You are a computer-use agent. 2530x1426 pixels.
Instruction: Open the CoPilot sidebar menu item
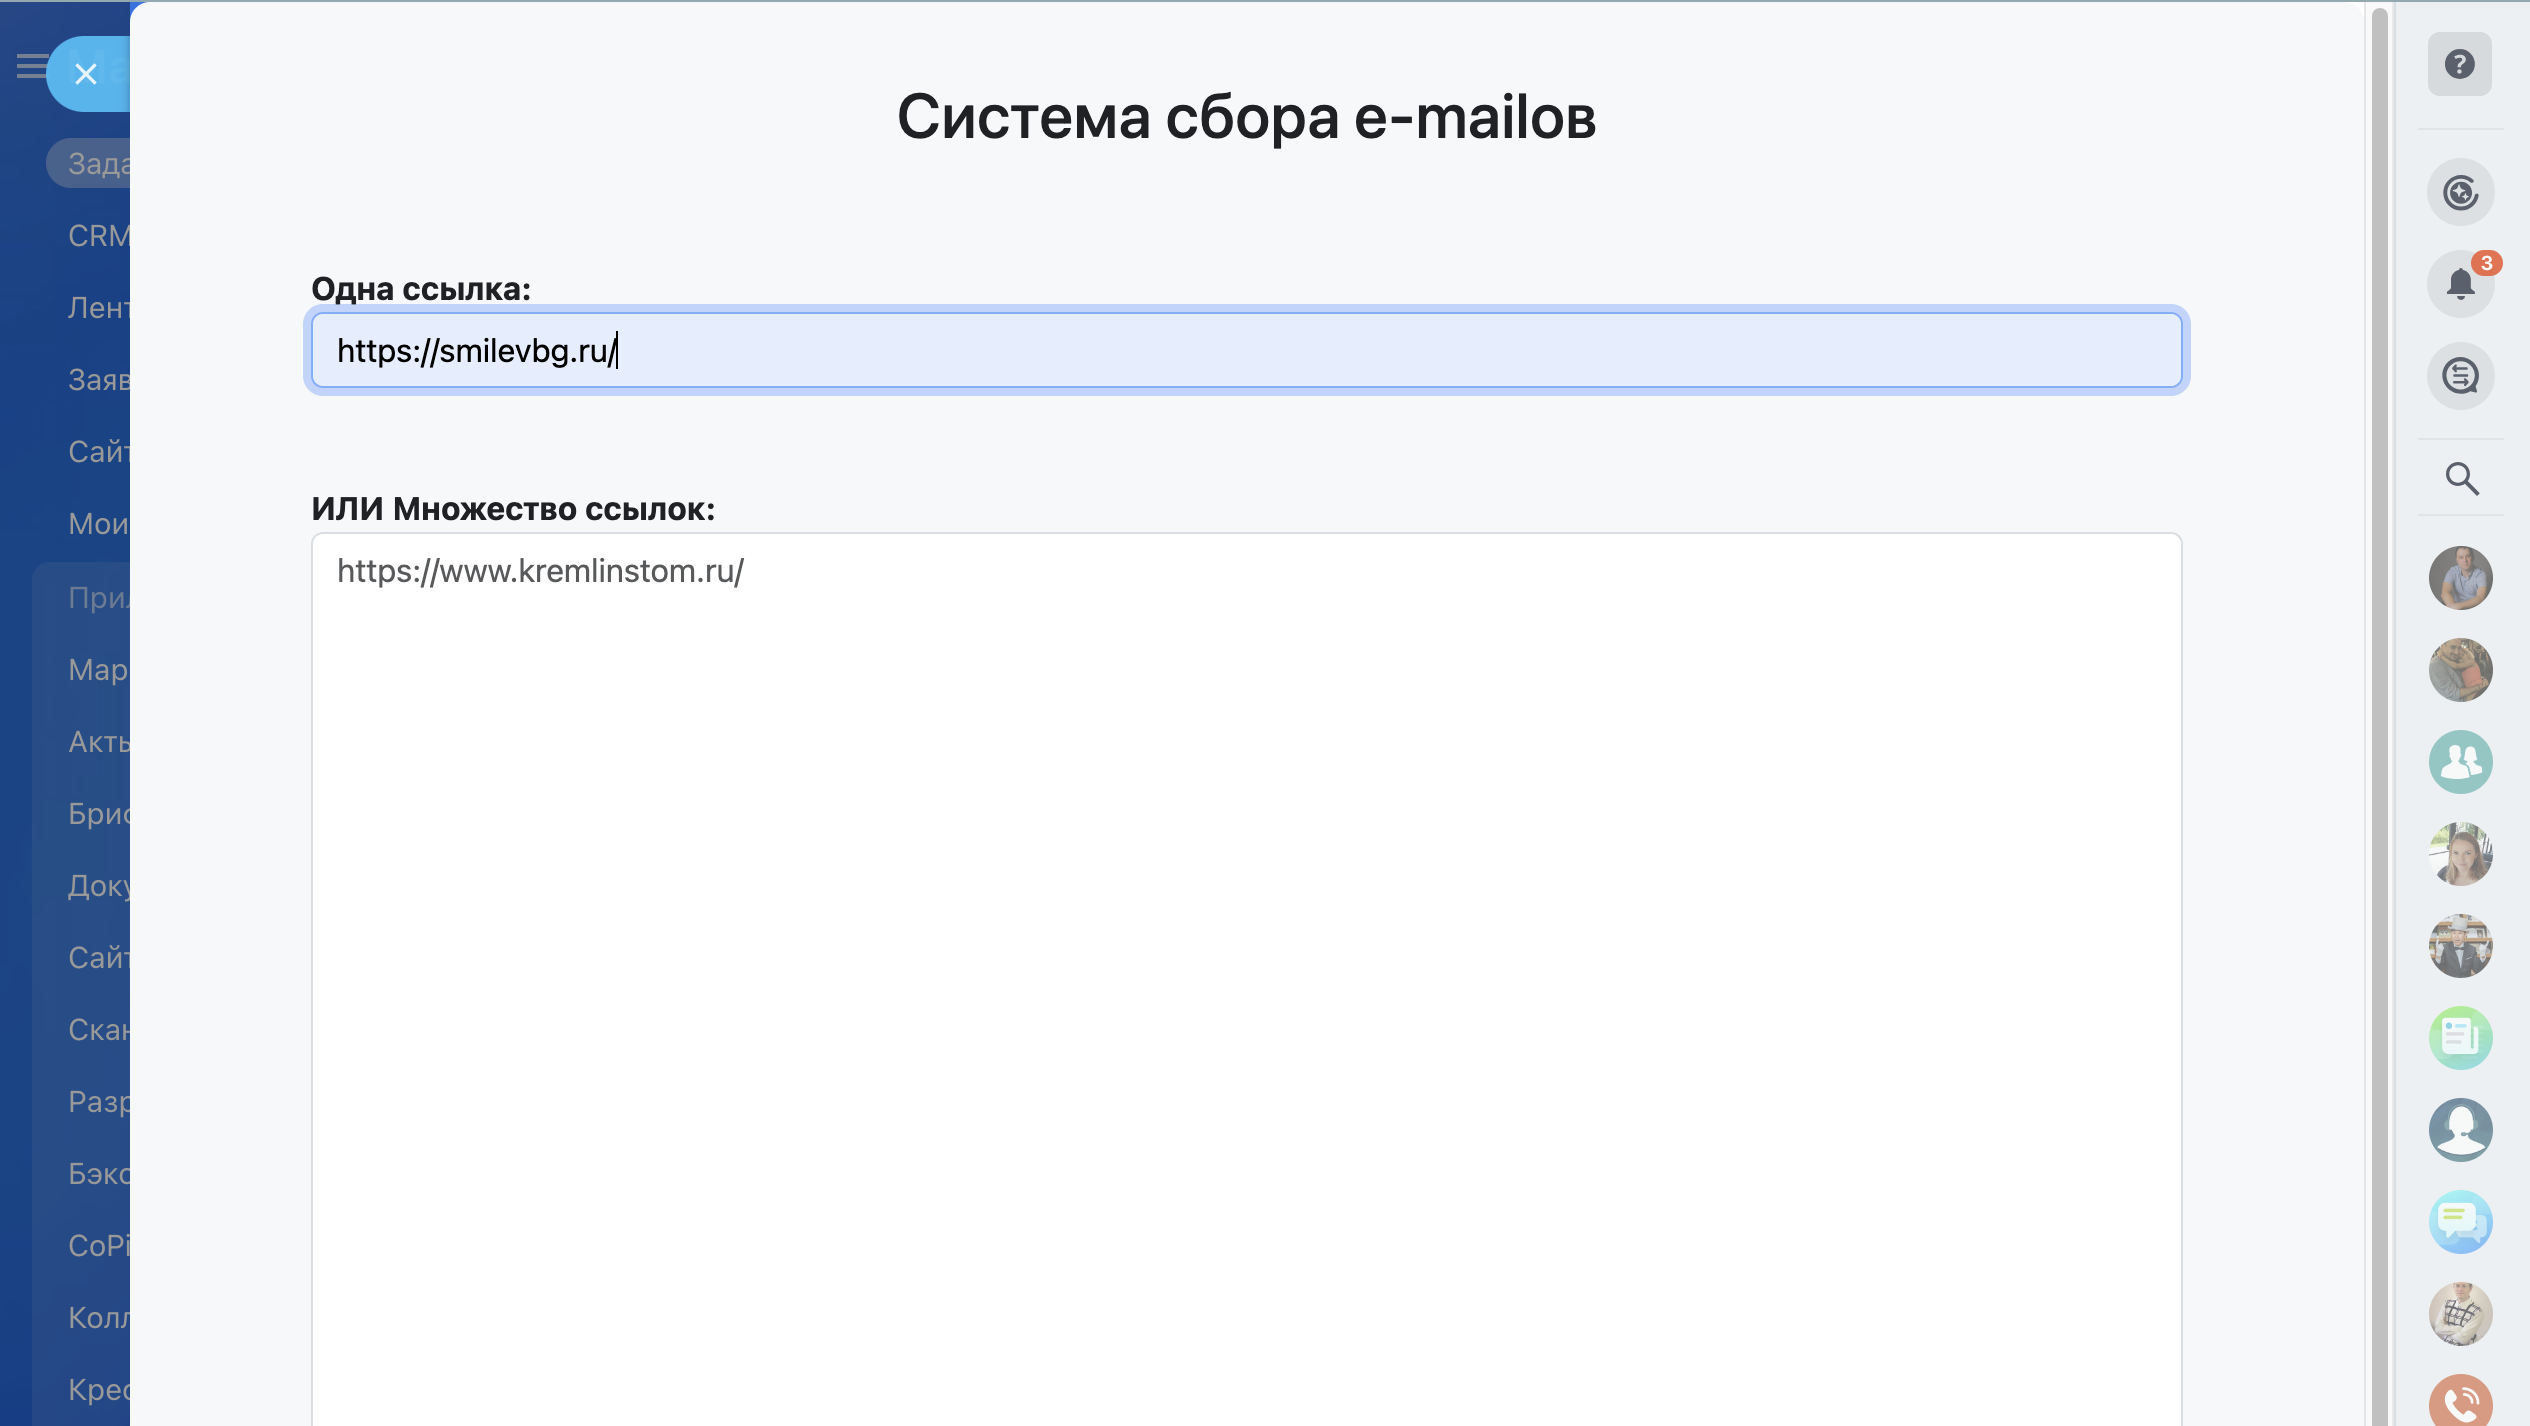98,1245
